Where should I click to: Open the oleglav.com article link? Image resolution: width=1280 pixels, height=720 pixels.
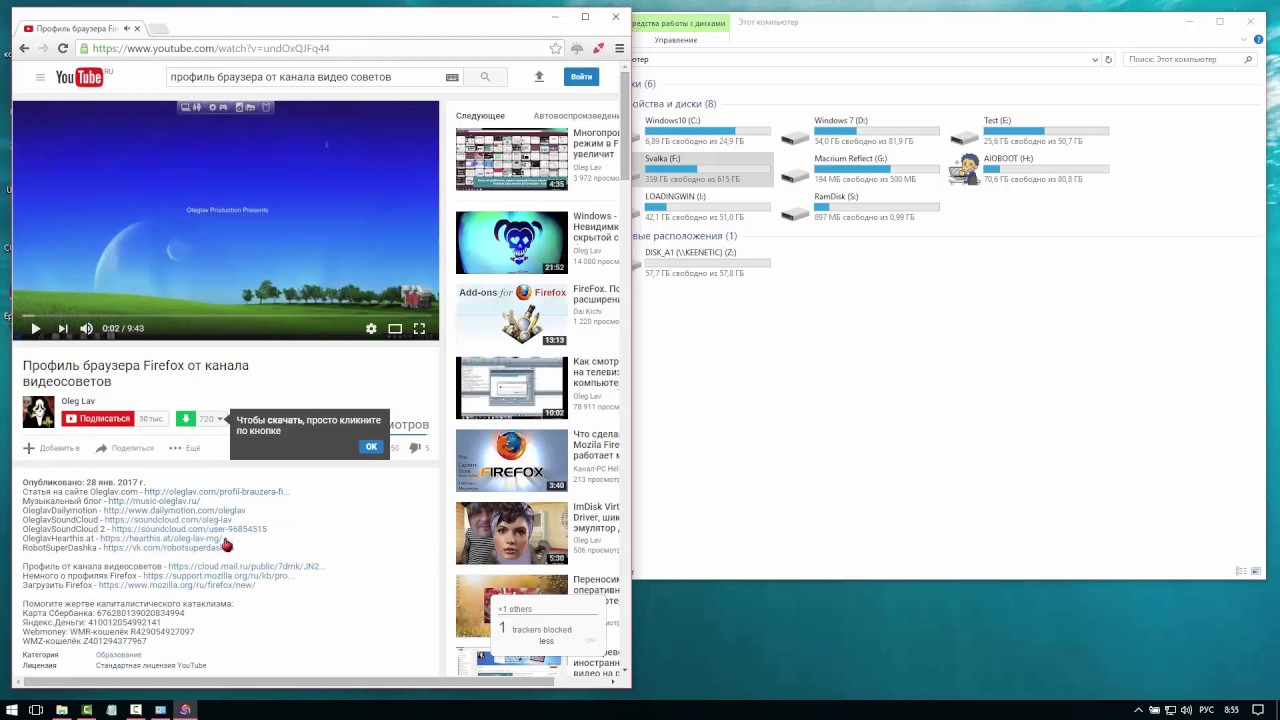pyautogui.click(x=215, y=492)
